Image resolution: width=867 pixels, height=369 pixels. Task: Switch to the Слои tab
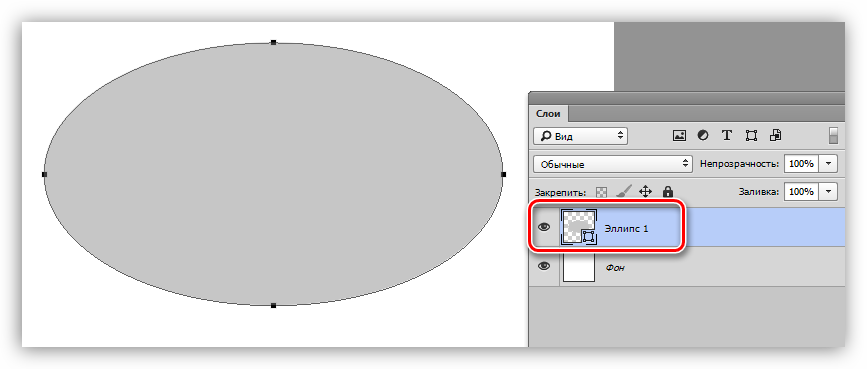coord(549,113)
